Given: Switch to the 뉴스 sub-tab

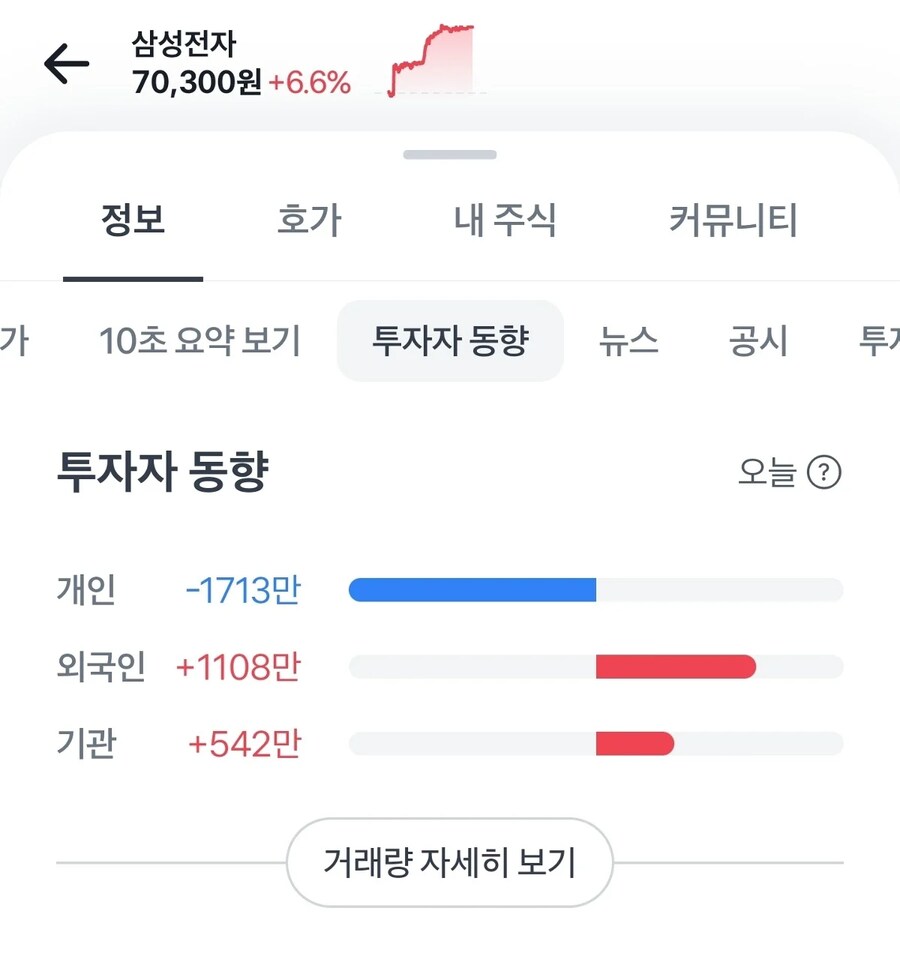Looking at the screenshot, I should pyautogui.click(x=630, y=341).
